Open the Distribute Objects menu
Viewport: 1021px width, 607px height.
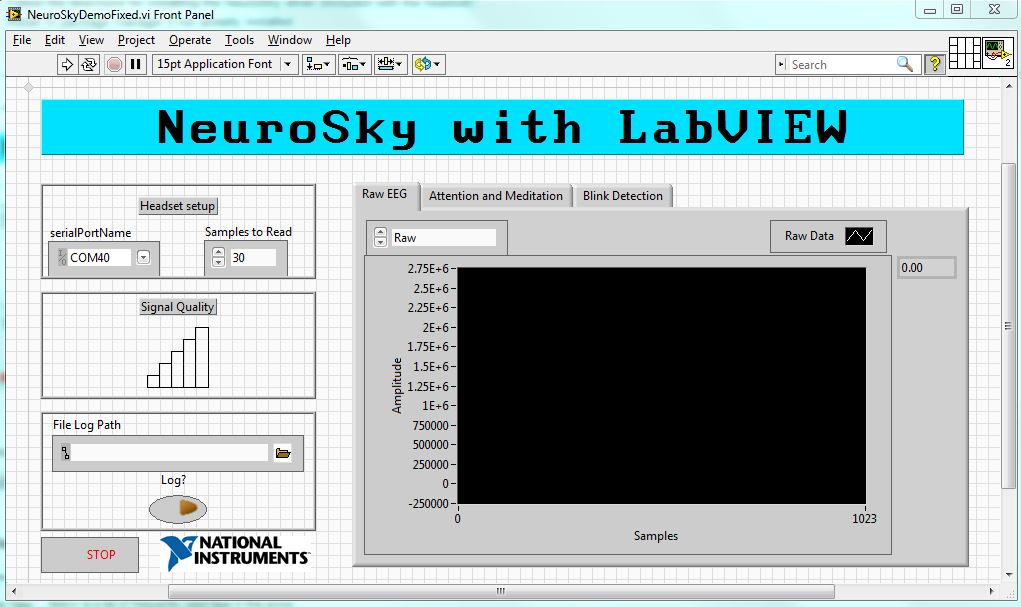pyautogui.click(x=355, y=64)
